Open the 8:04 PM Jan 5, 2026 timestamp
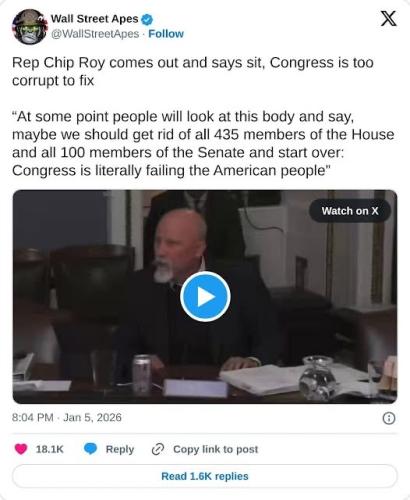The width and height of the screenshot is (410, 500). coord(67,417)
